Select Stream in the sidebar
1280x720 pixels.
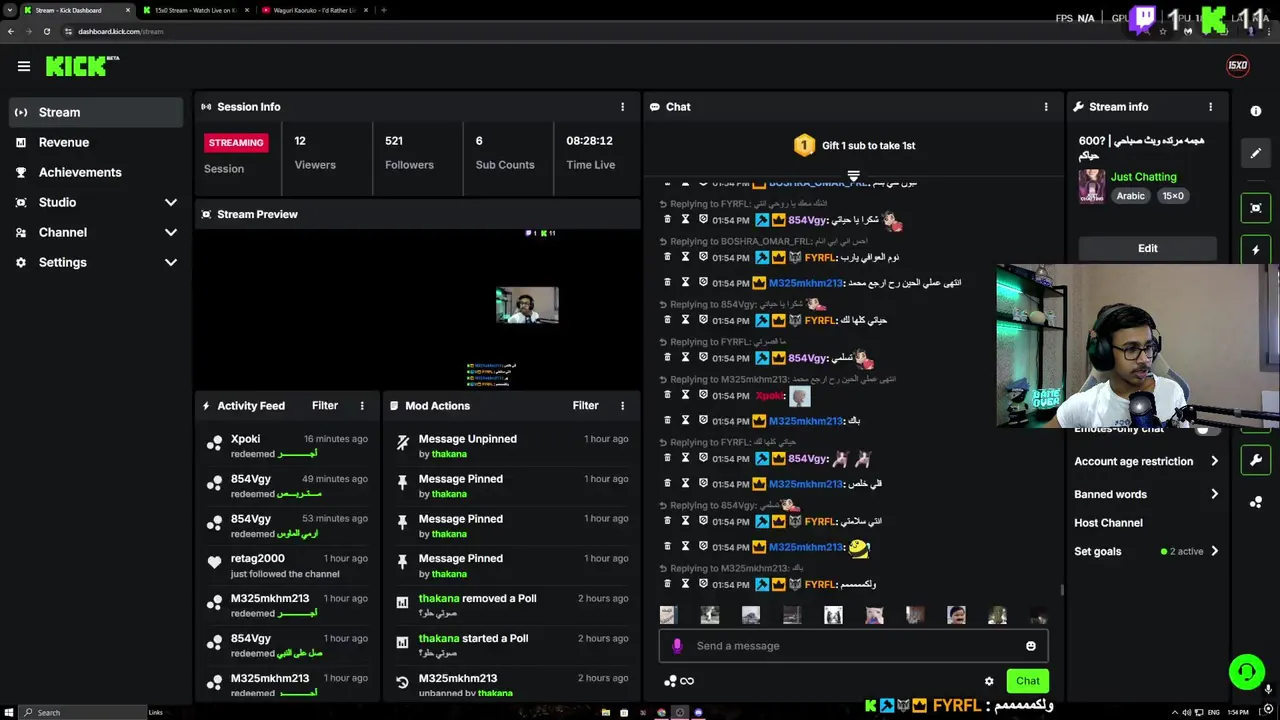pyautogui.click(x=96, y=112)
